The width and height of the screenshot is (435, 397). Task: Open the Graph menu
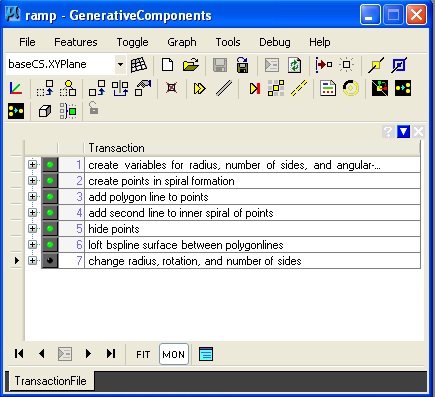click(x=182, y=42)
